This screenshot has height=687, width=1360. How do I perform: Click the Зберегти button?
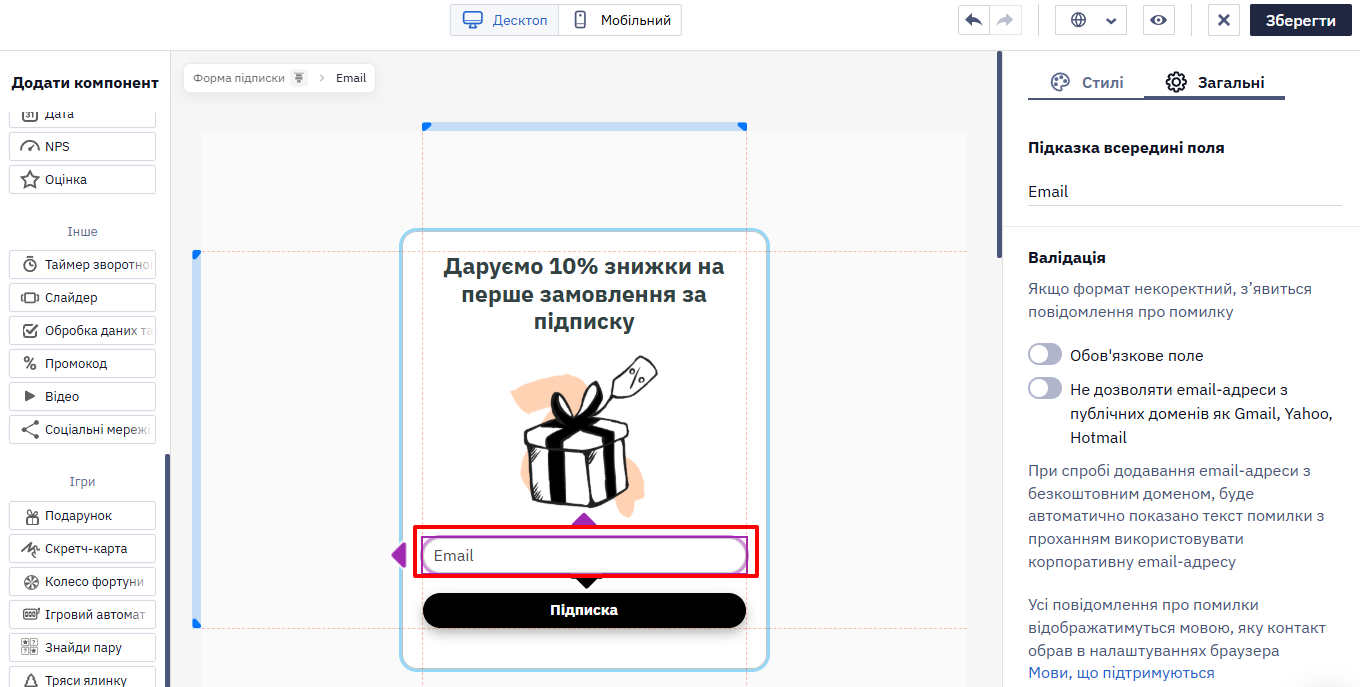1300,20
